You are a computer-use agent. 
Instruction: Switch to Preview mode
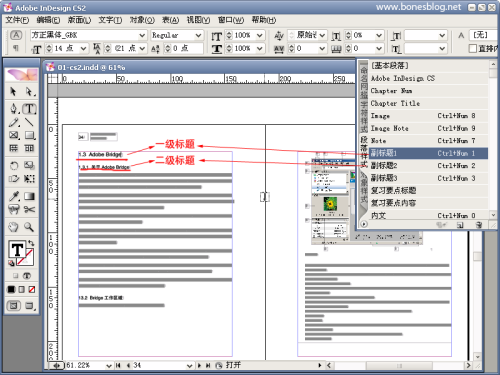[29, 305]
